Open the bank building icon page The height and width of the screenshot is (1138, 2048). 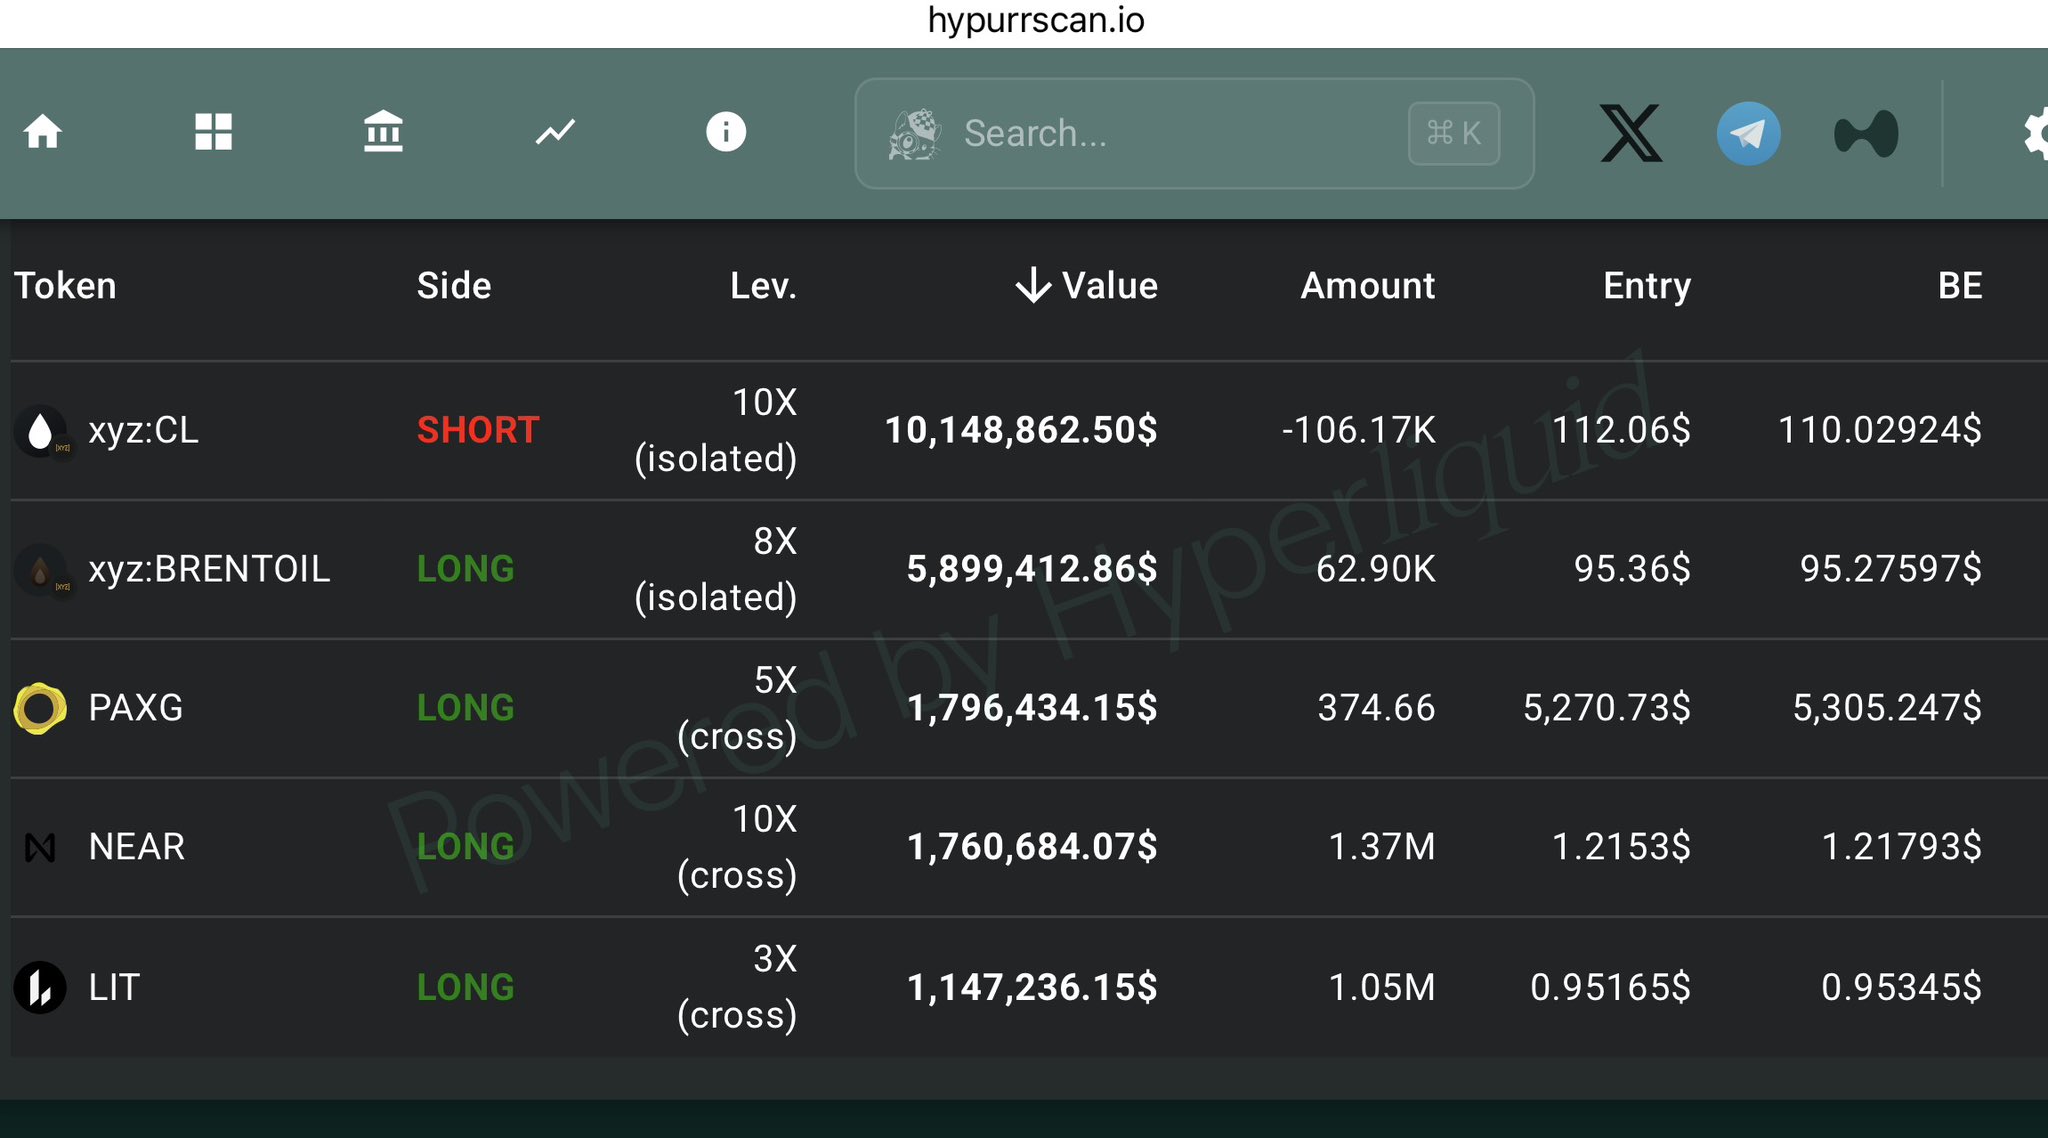[x=383, y=132]
